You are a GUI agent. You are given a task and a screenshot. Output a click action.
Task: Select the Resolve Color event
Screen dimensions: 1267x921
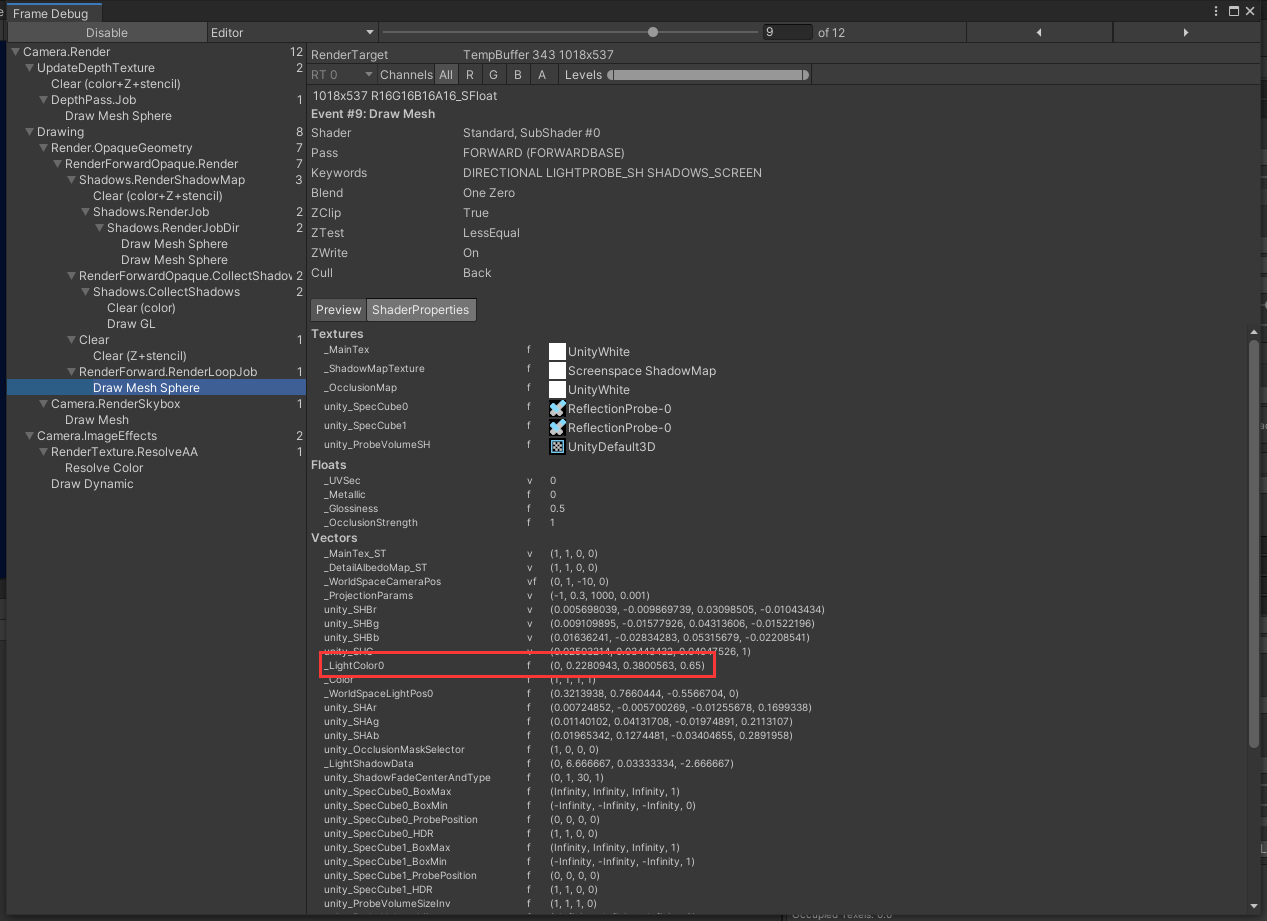(104, 468)
